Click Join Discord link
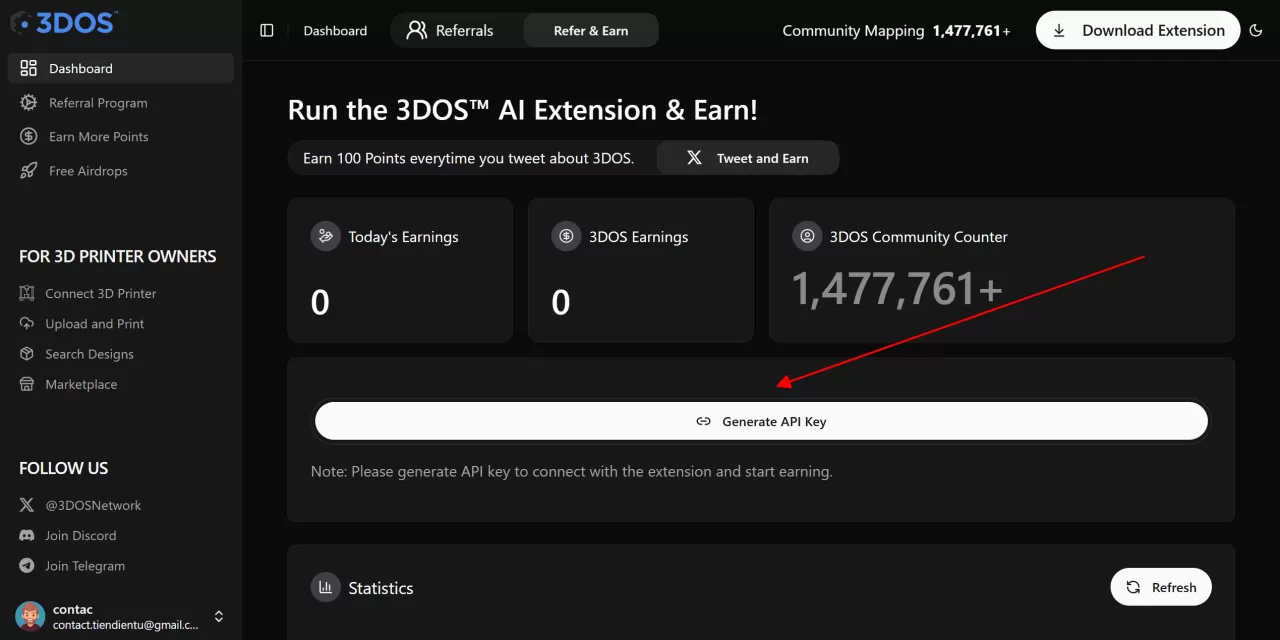Viewport: 1280px width, 640px height. (80, 535)
